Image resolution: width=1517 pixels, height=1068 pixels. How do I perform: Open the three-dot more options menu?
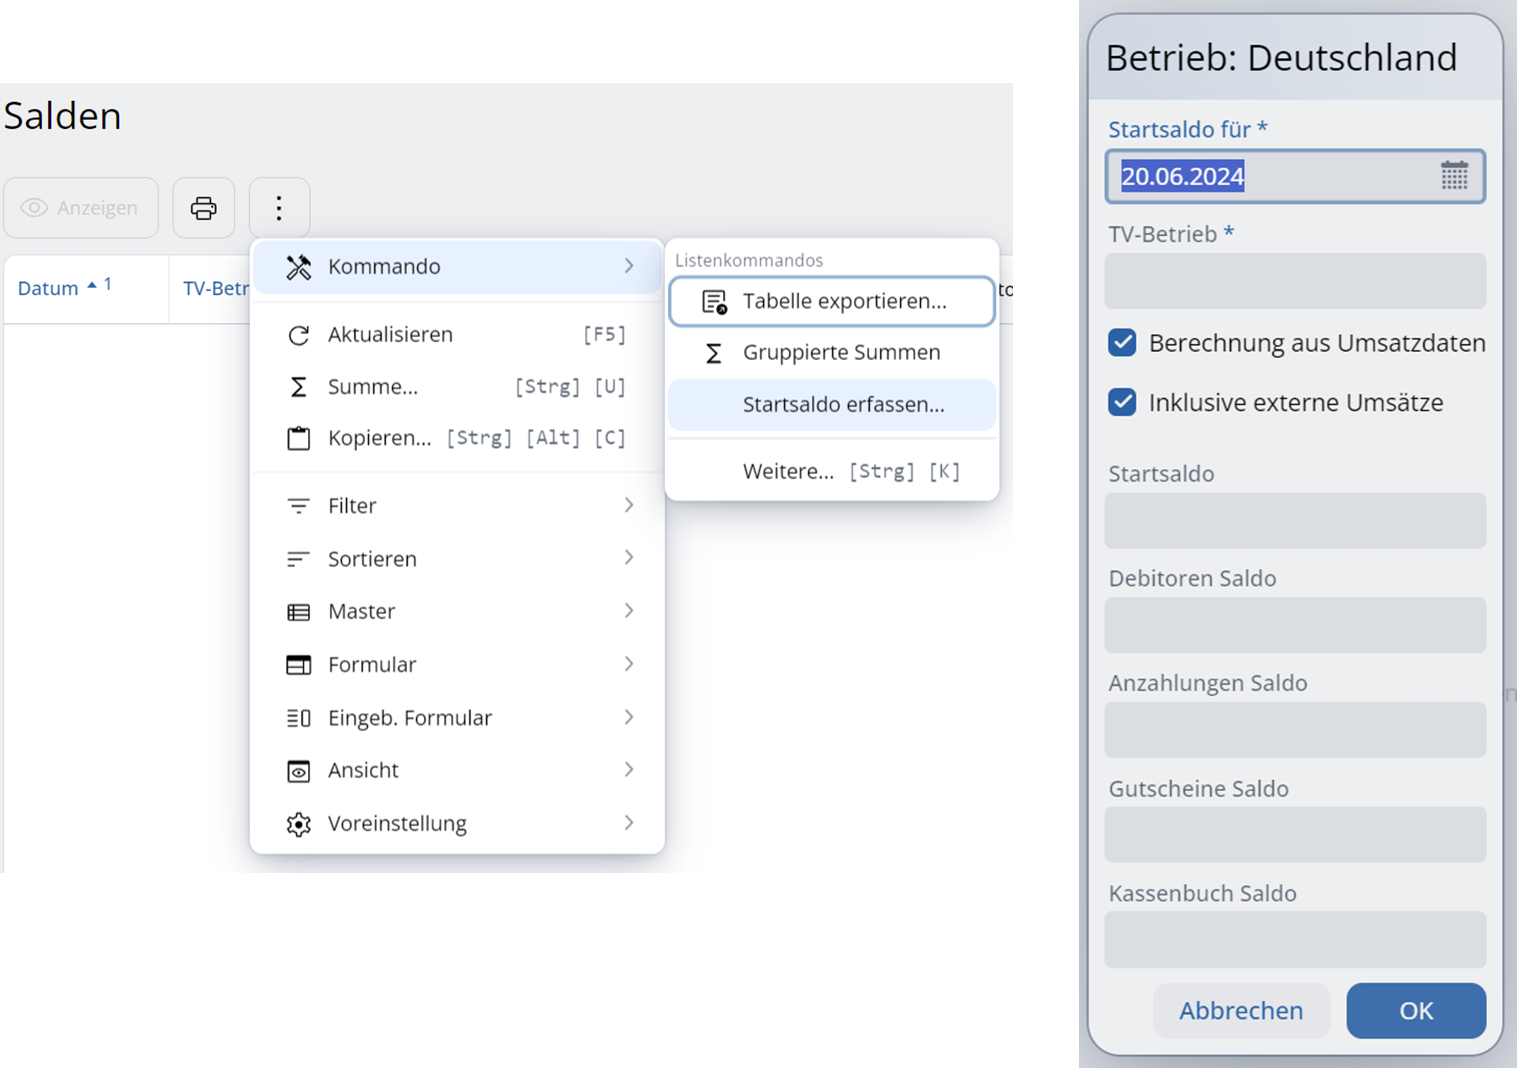click(x=279, y=208)
